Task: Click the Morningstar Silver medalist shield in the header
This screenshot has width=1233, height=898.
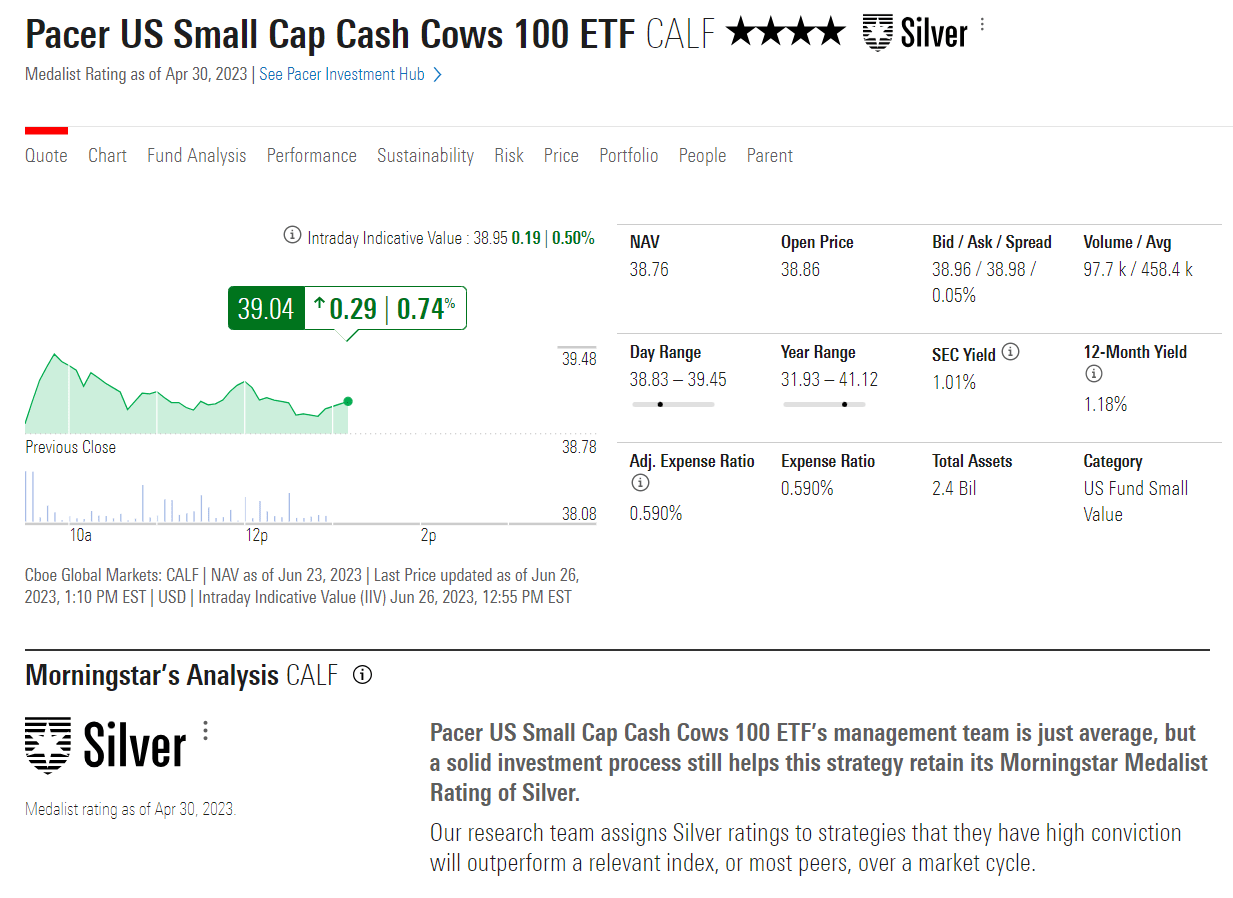Action: pos(877,33)
